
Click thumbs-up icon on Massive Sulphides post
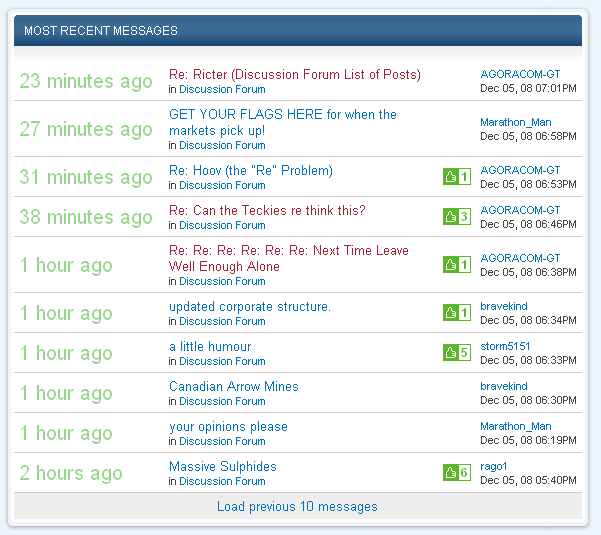(x=450, y=473)
